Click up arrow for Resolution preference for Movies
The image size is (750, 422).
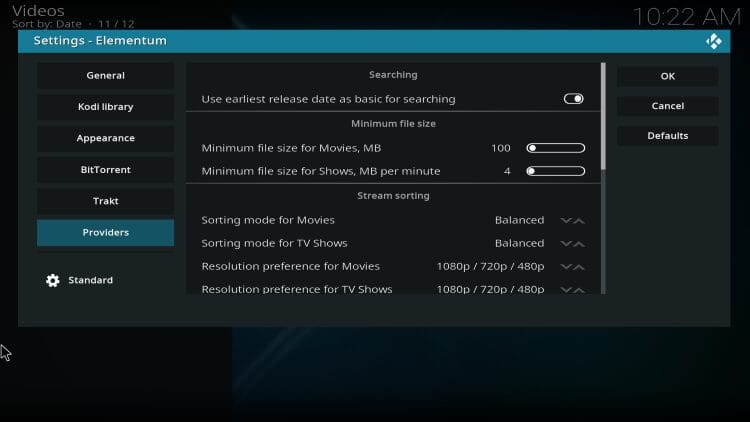(579, 267)
